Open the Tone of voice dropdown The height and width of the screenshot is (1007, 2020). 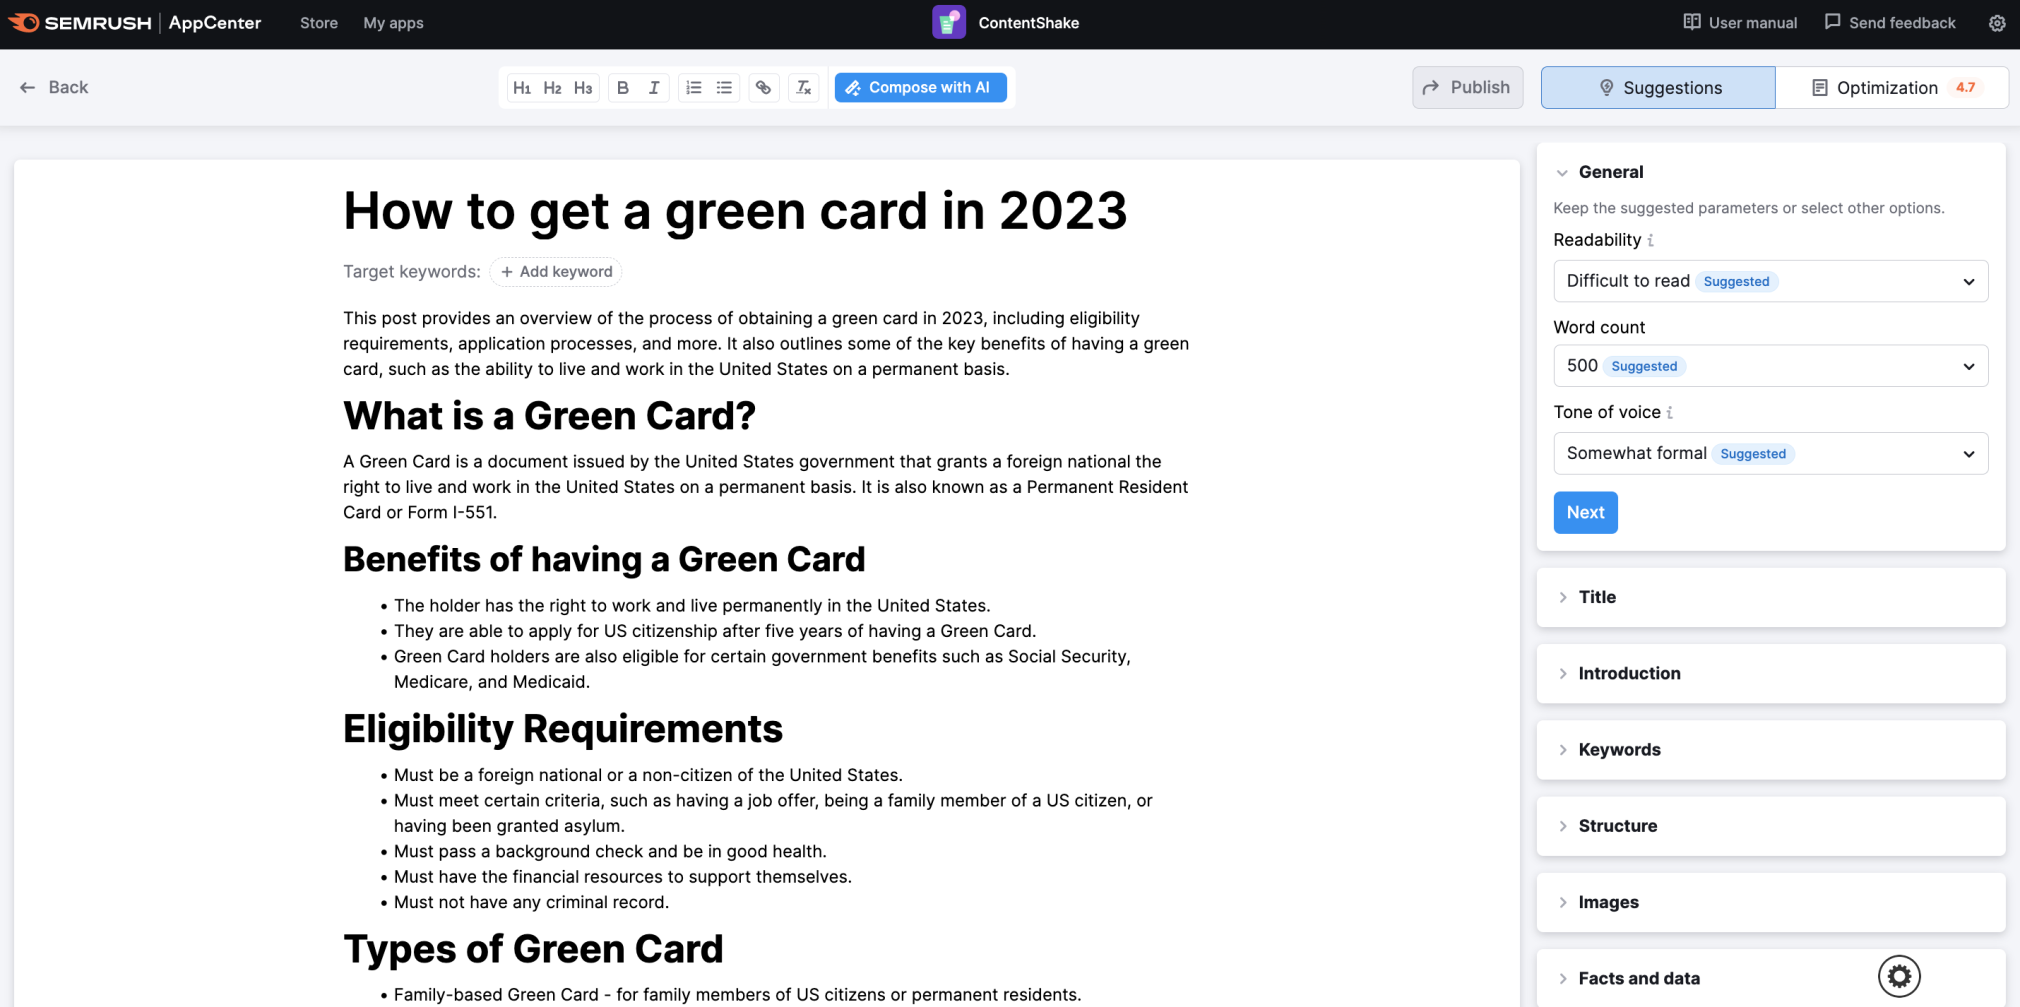tap(1770, 454)
